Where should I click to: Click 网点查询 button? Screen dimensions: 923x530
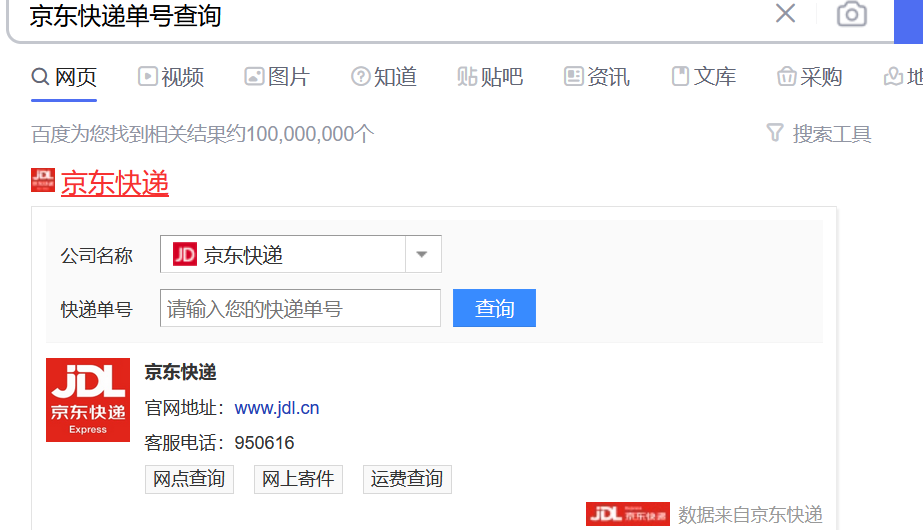pos(190,479)
